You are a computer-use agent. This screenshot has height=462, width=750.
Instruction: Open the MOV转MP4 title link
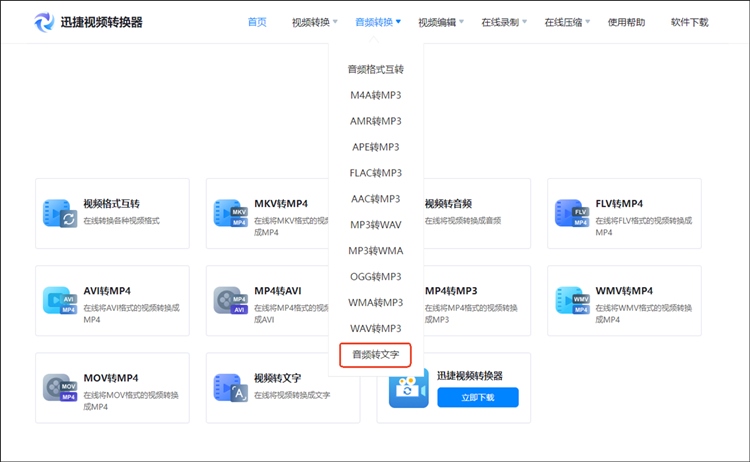point(111,378)
